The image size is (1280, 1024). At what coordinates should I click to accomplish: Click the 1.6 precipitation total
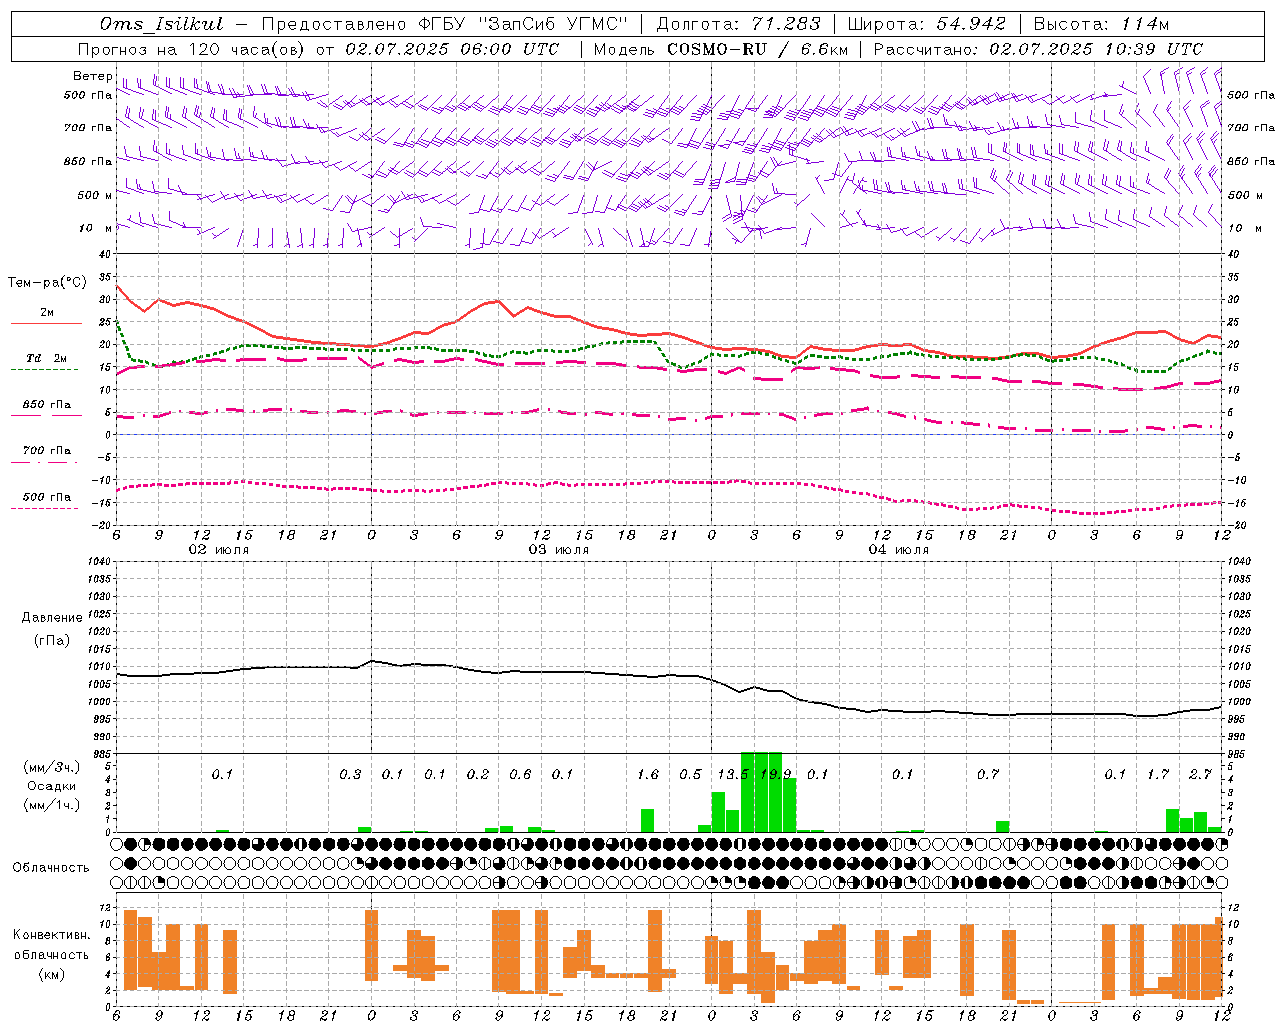point(648,774)
